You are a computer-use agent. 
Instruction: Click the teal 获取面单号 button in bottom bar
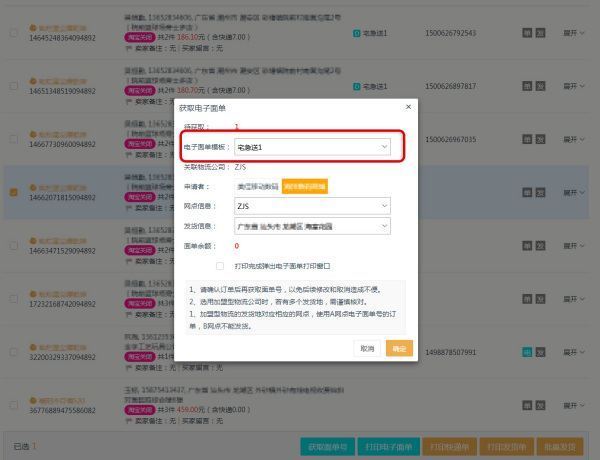[x=327, y=446]
